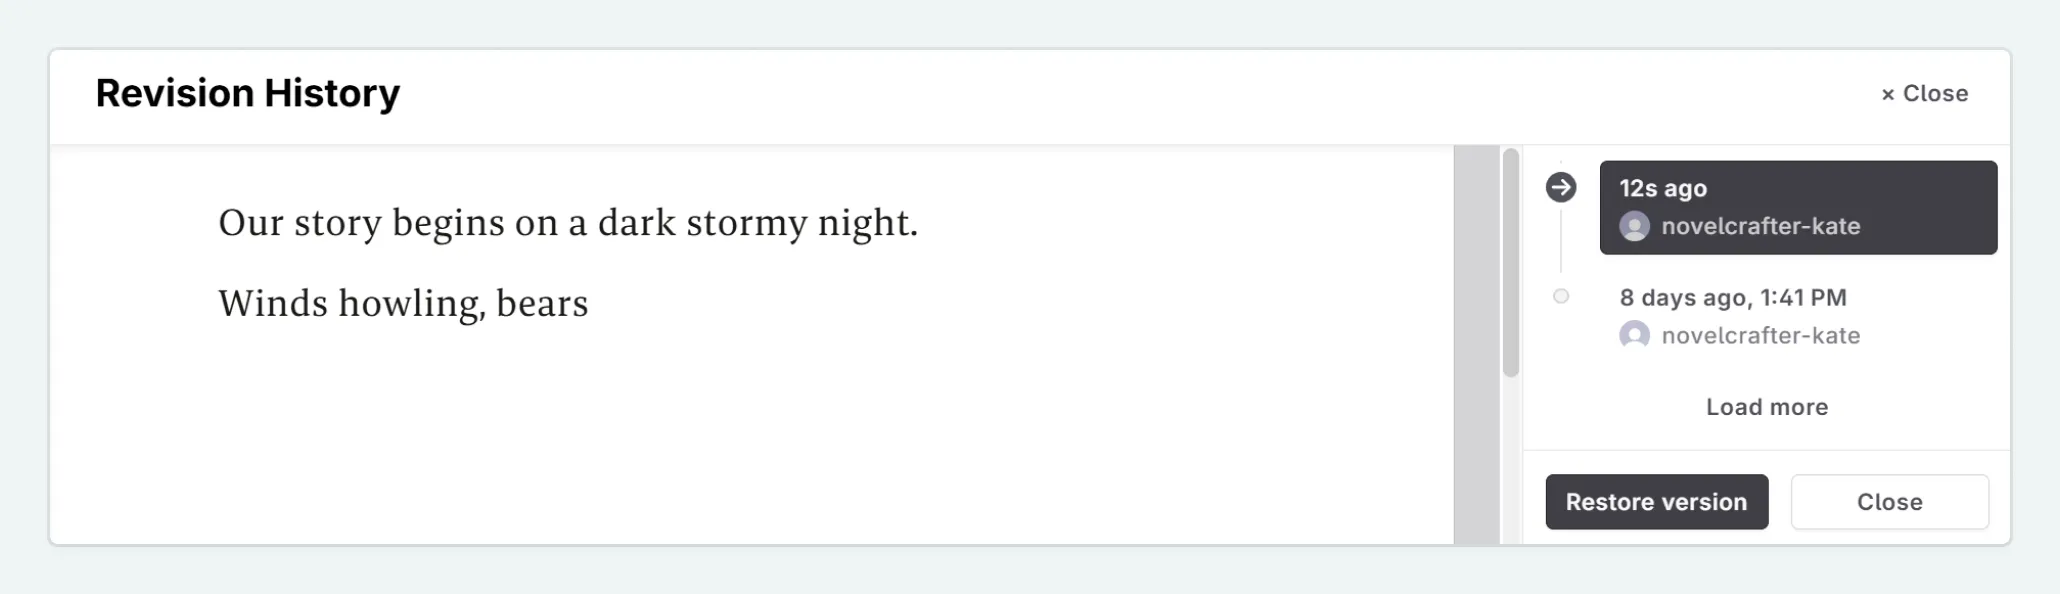Click the Revision History heading

coord(247,93)
